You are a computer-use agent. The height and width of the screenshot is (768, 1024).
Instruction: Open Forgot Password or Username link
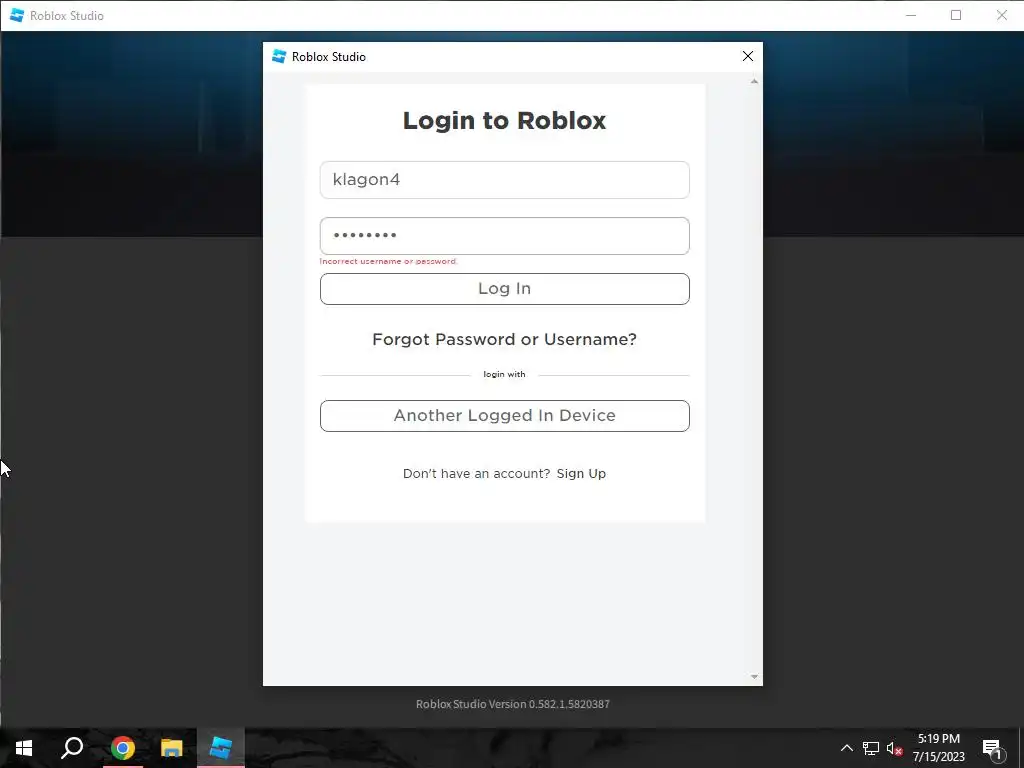504,340
